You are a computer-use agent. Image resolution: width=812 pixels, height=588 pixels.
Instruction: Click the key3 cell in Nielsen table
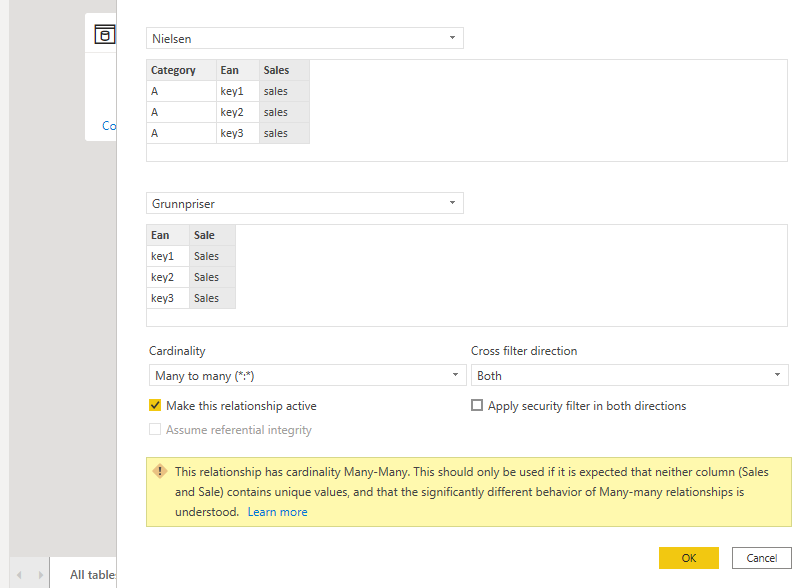[238, 133]
